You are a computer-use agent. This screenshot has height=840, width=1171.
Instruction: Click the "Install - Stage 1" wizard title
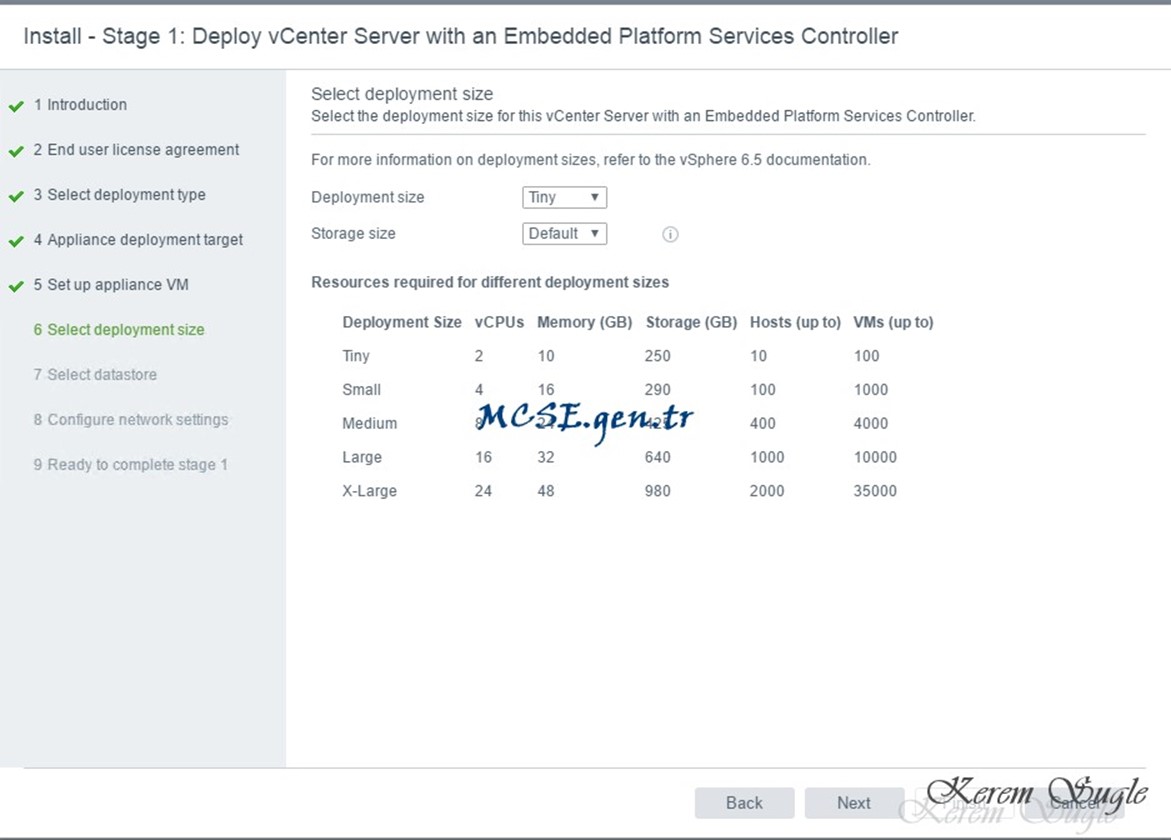tap(460, 36)
